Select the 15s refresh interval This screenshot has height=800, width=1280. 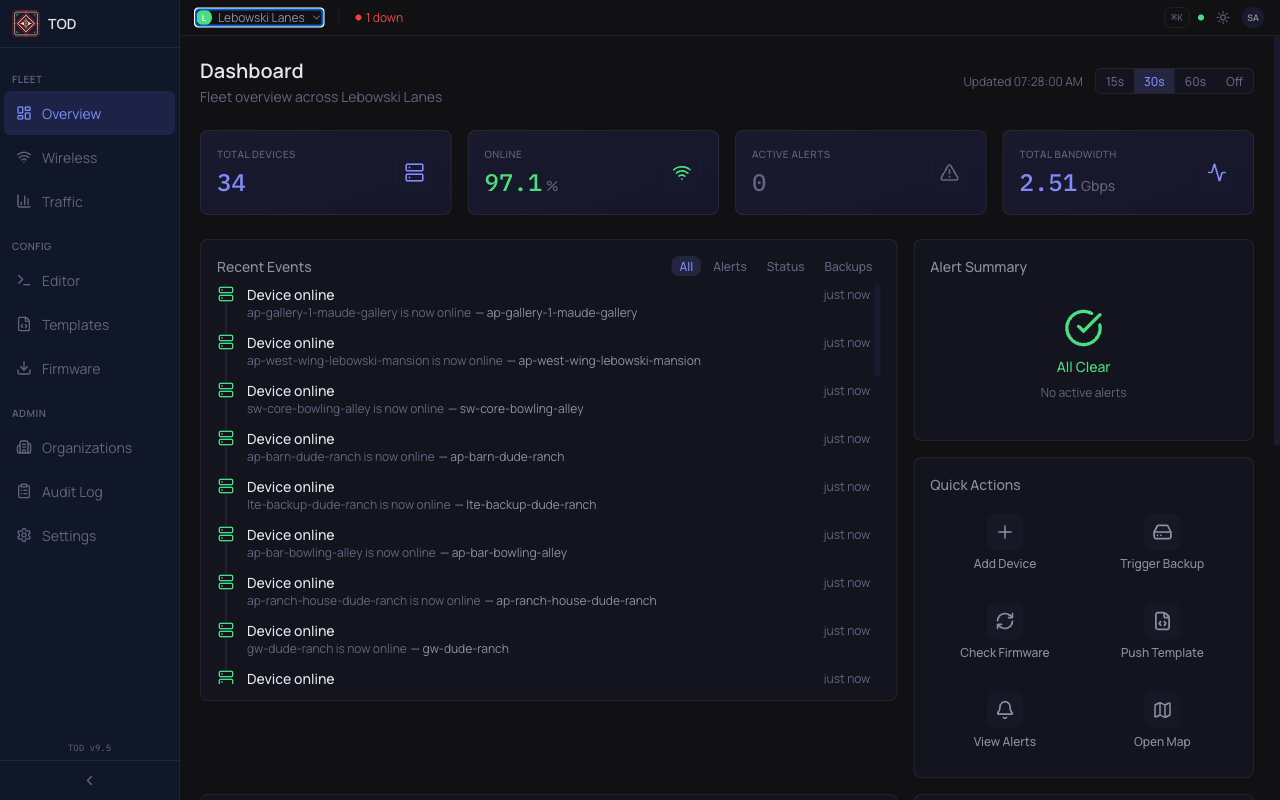point(1114,81)
